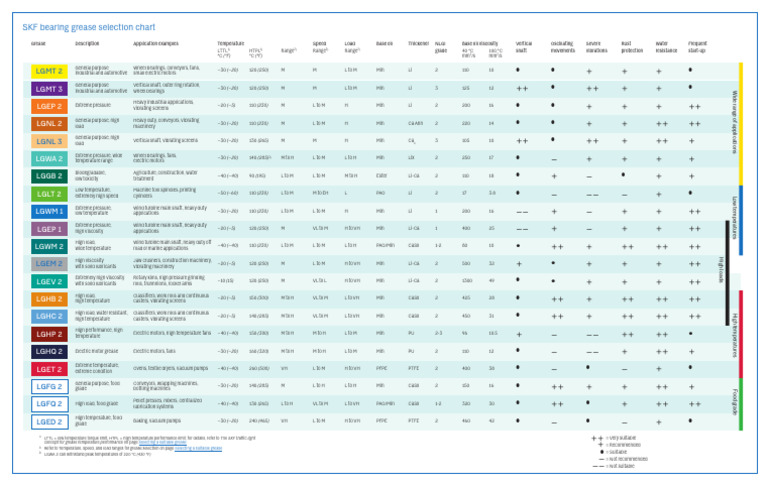
Task: Click the ++ very suitable legend entry
Action: [x=614, y=438]
